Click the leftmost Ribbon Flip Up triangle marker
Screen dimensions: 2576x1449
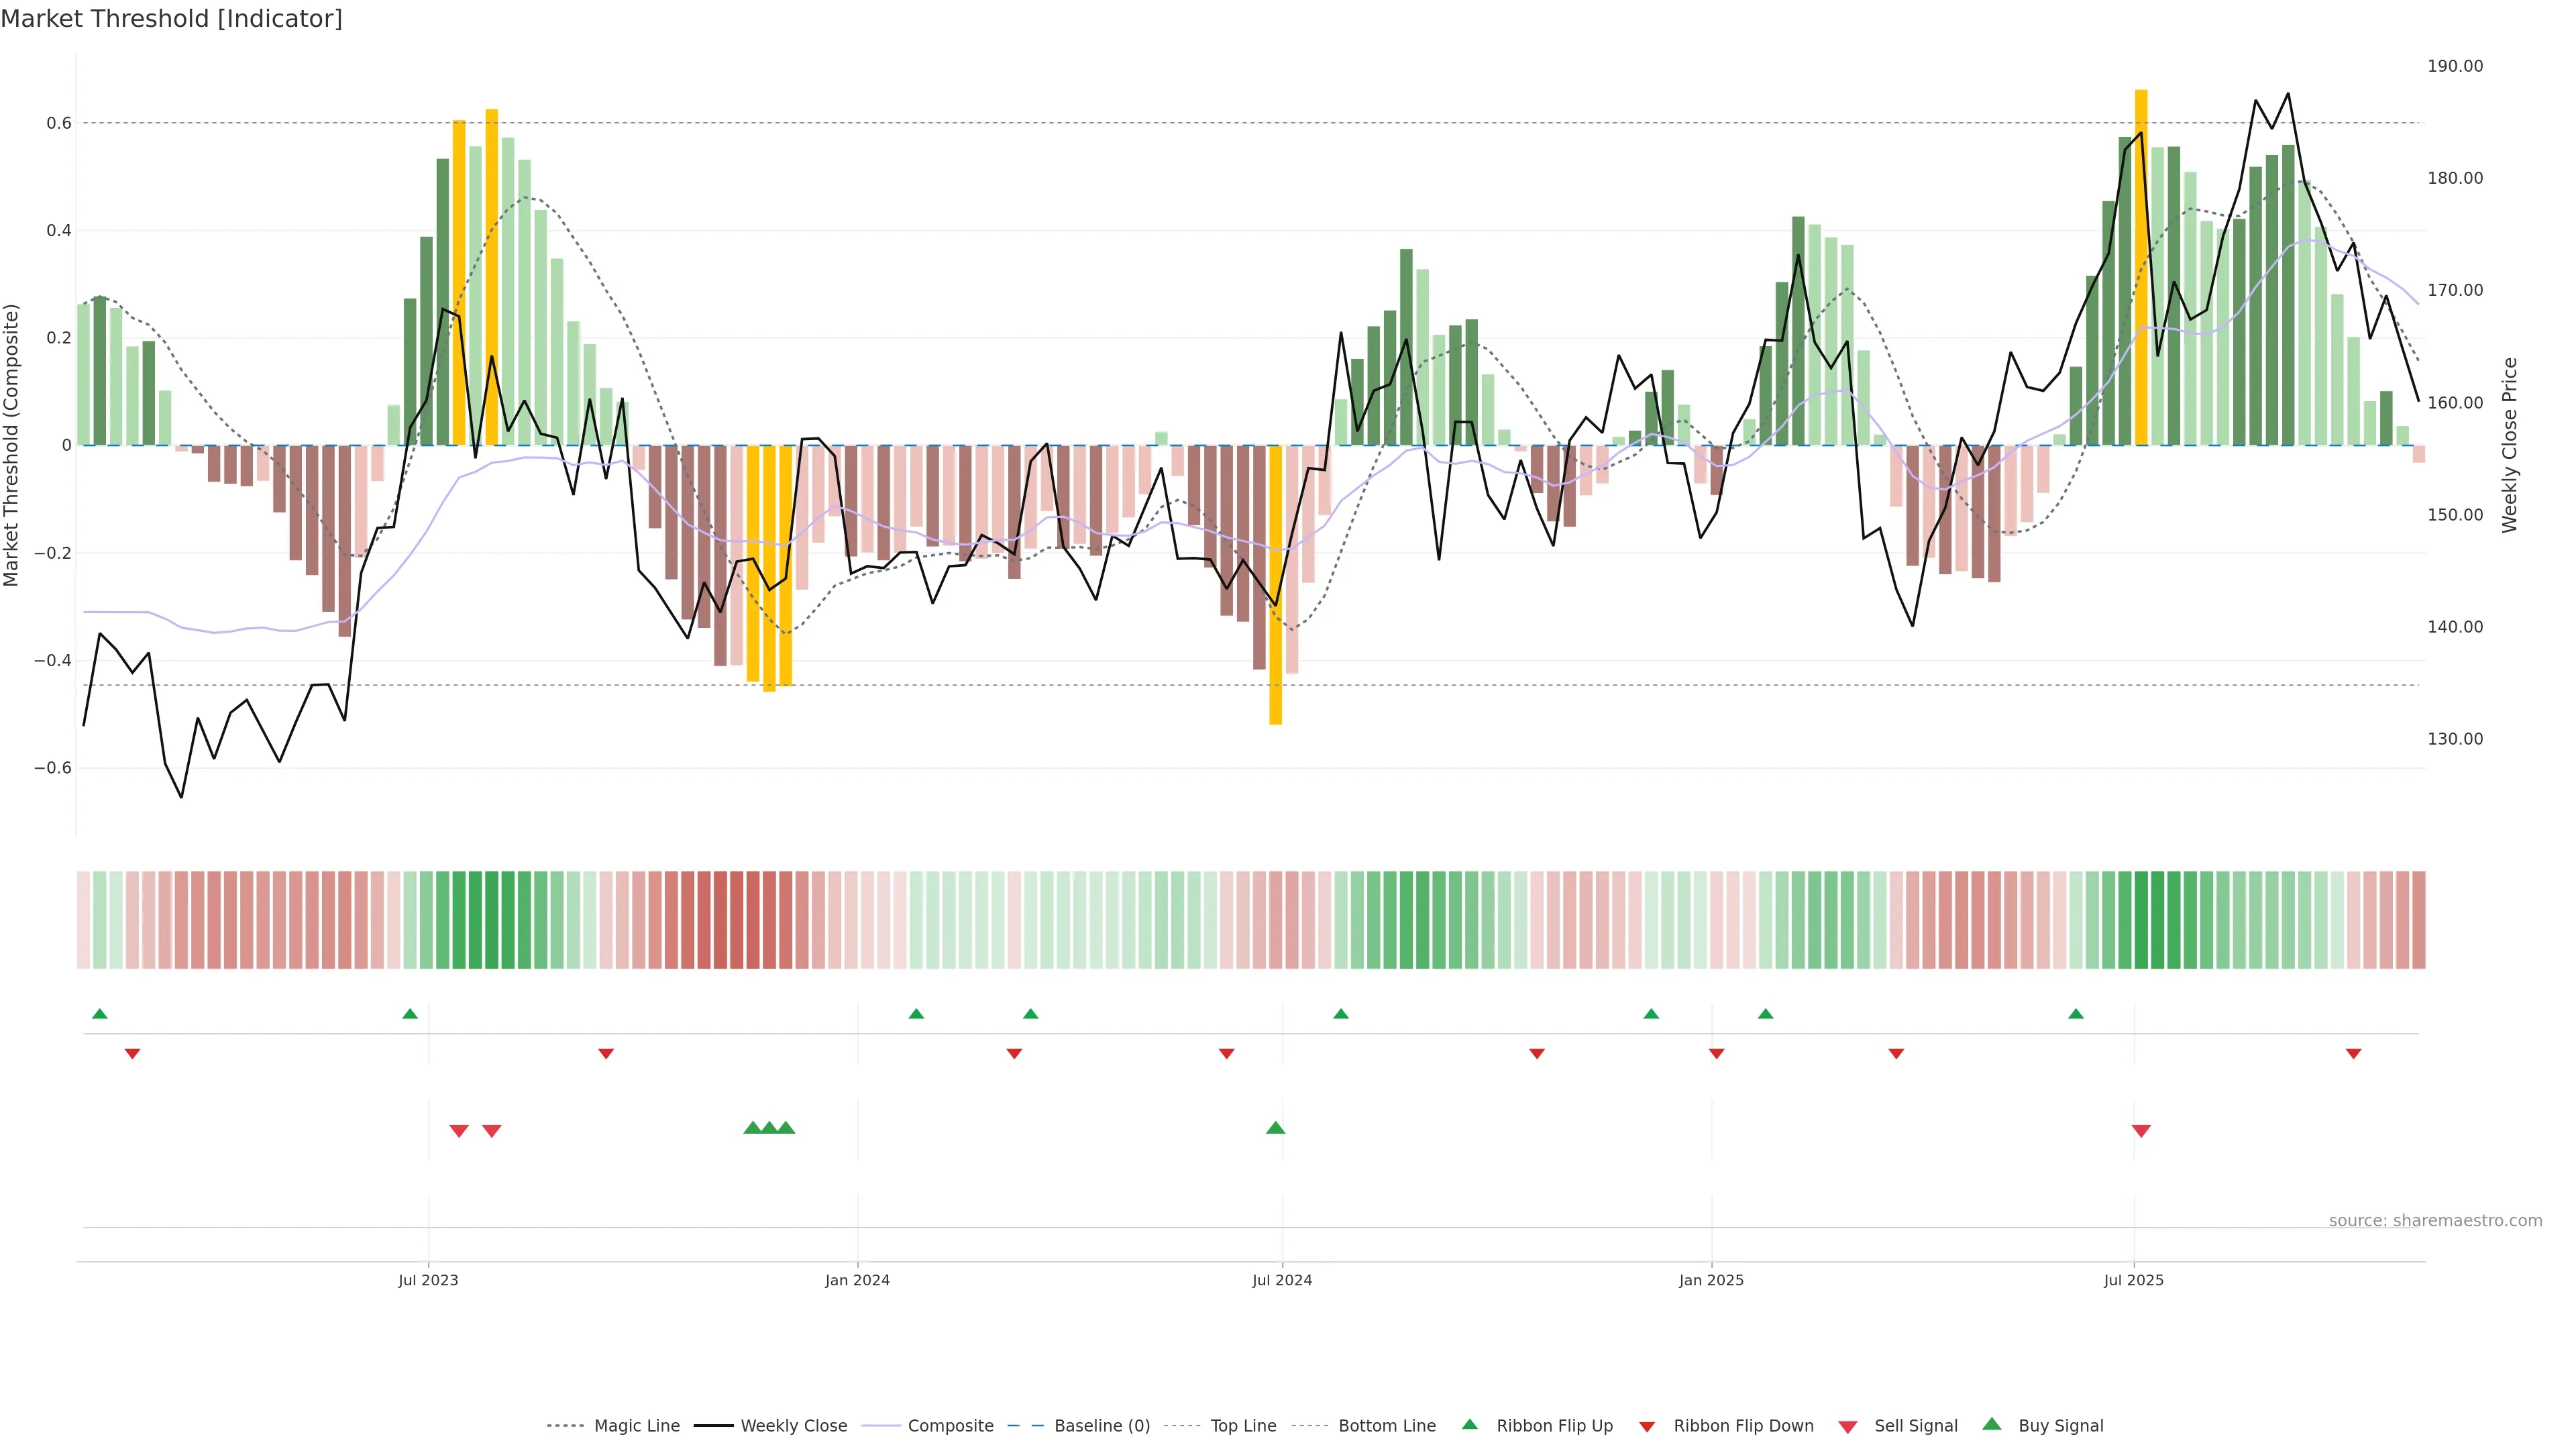pos(100,1014)
